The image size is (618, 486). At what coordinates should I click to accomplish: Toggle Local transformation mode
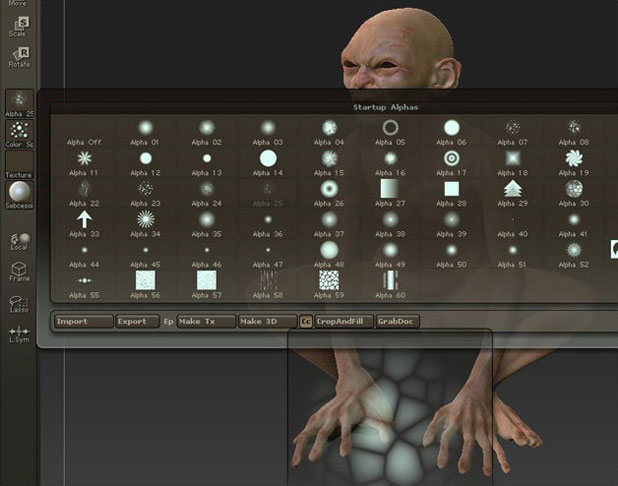19,242
